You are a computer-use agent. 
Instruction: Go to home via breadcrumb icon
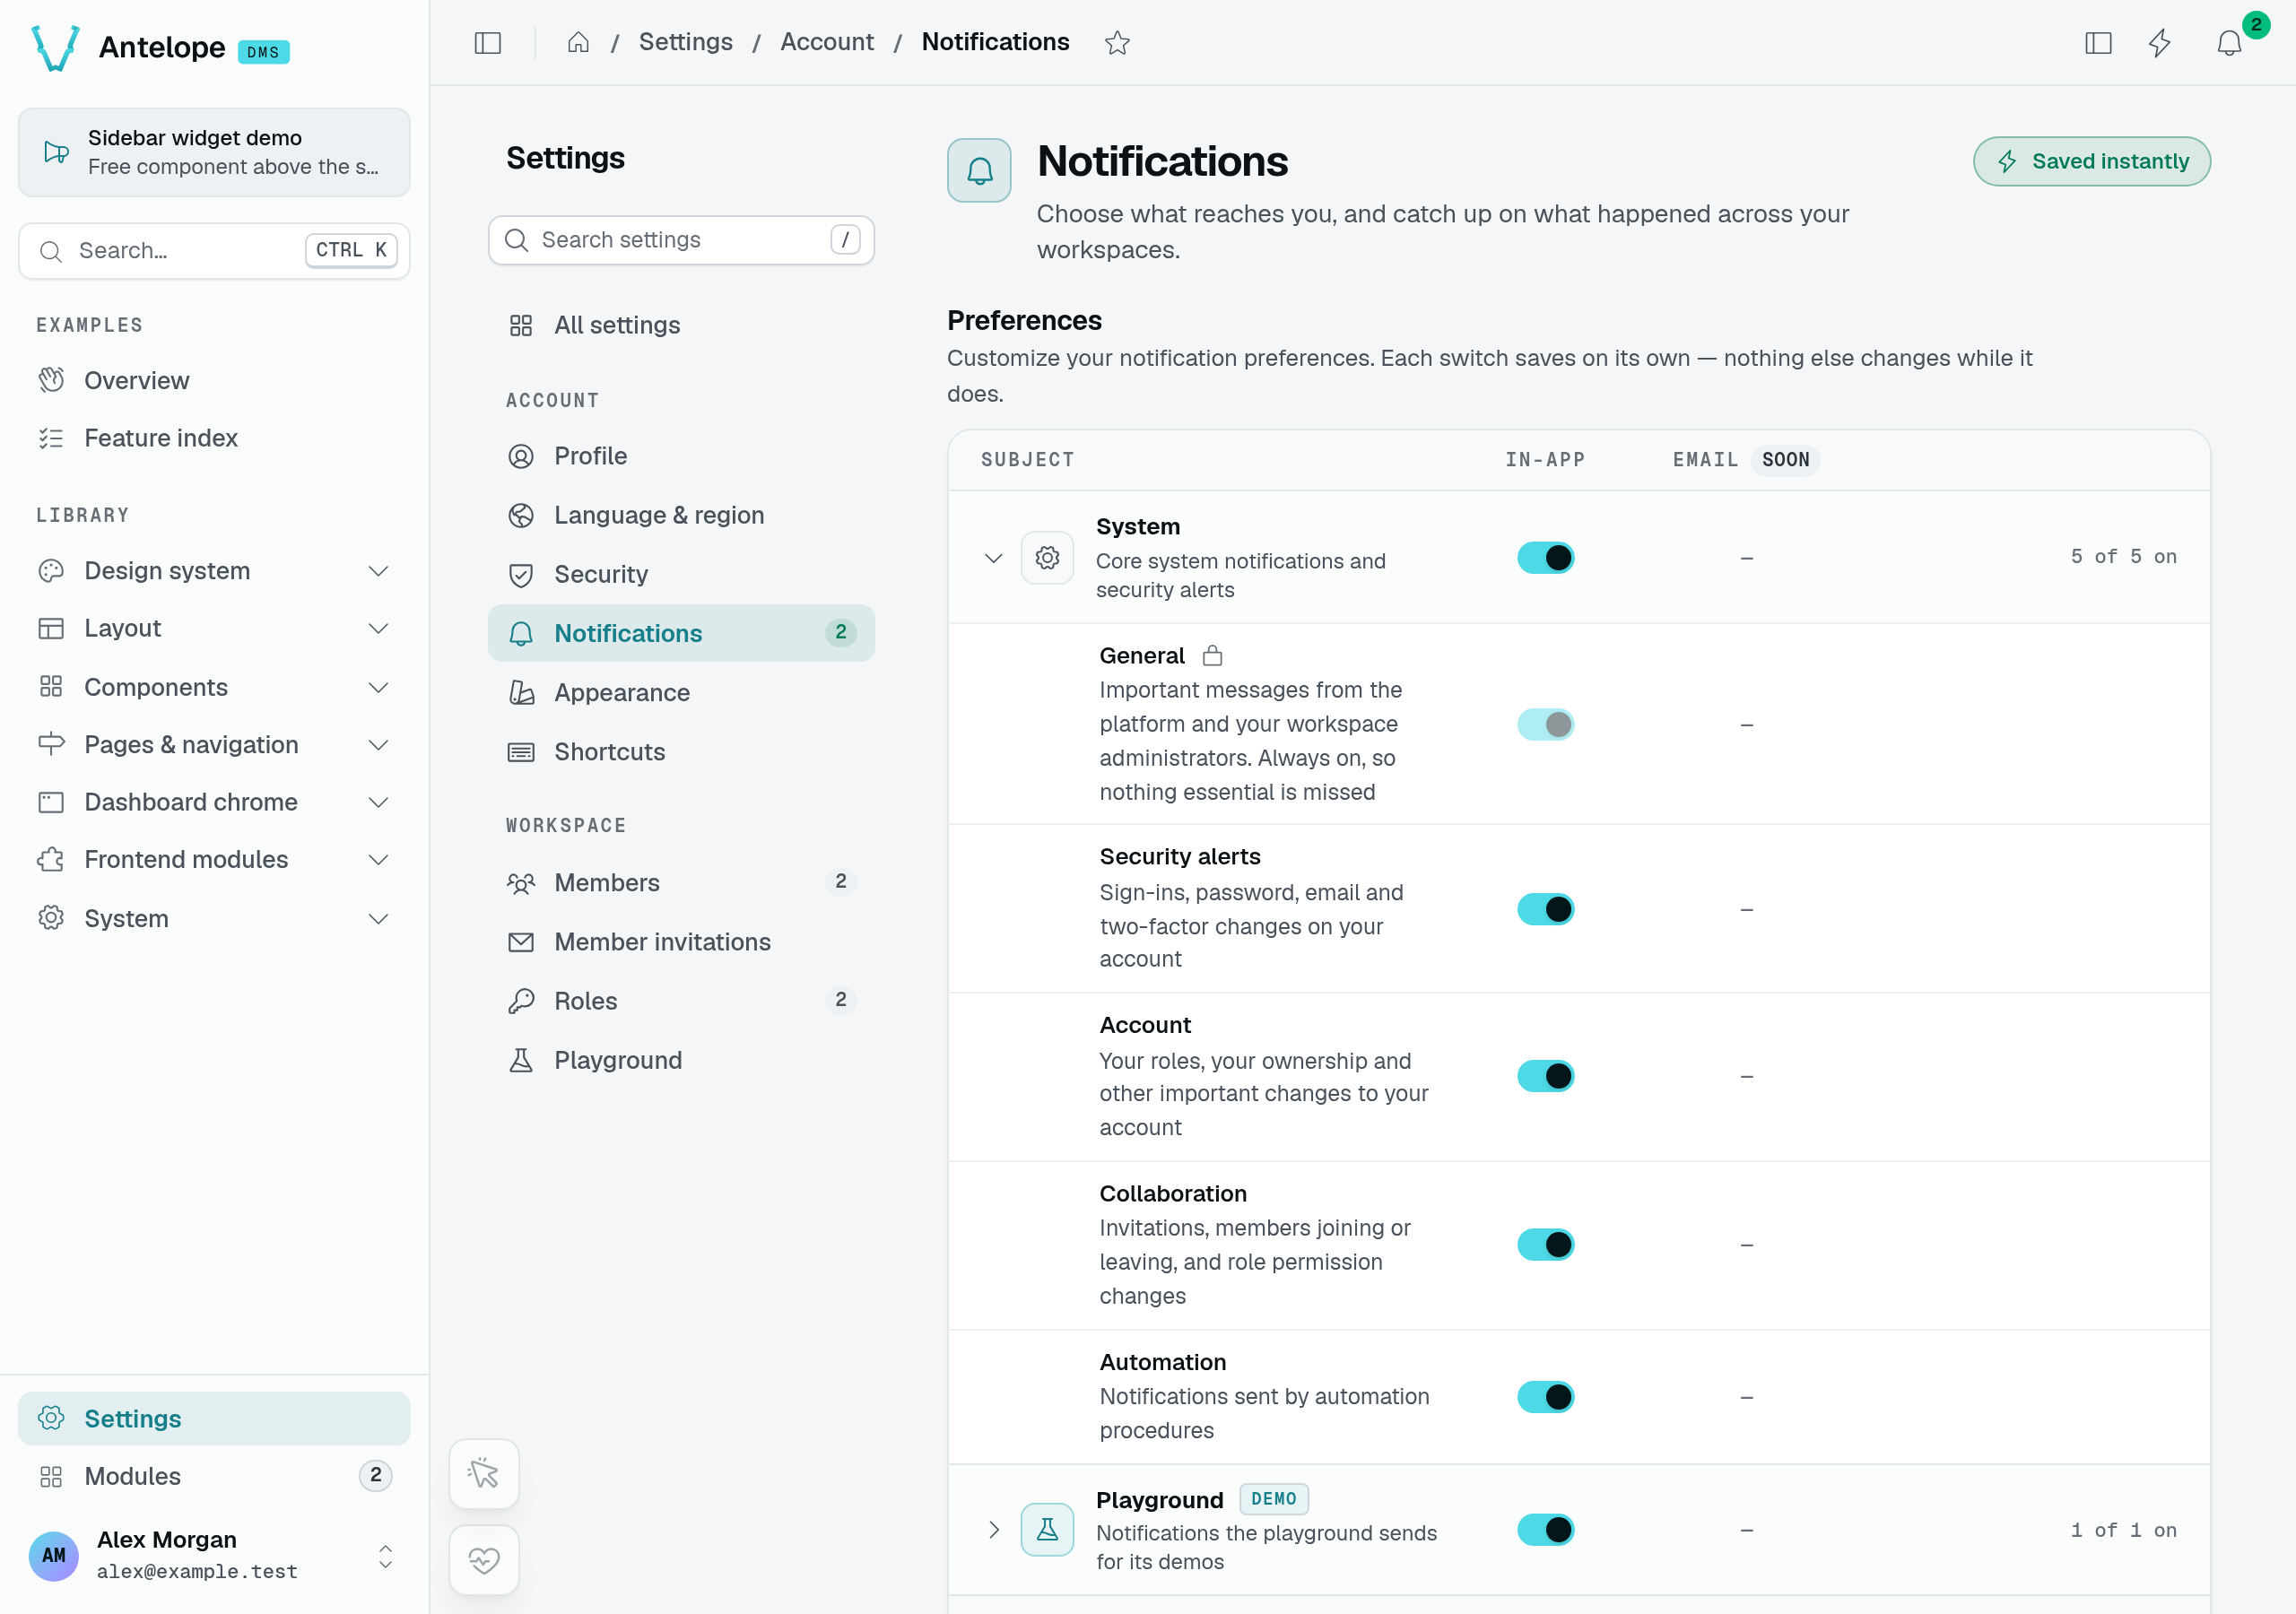[578, 43]
